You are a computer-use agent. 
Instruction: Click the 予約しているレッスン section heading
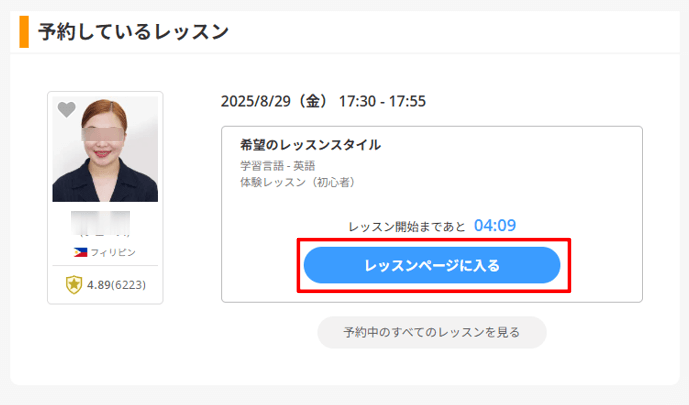(x=134, y=32)
